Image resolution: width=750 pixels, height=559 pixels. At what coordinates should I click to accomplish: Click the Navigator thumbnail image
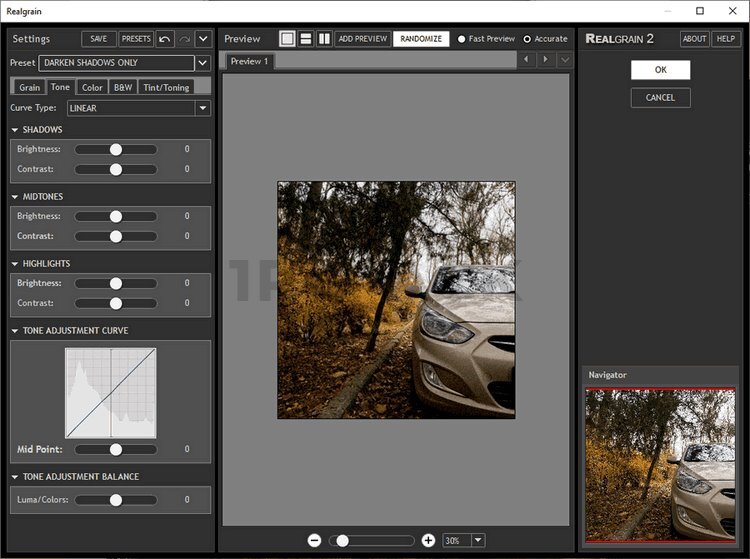[659, 463]
